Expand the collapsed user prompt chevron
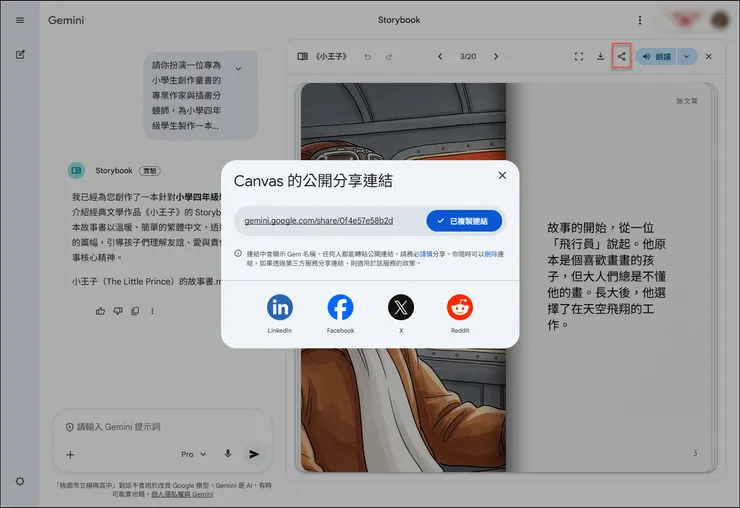The height and width of the screenshot is (508, 740). (x=238, y=69)
